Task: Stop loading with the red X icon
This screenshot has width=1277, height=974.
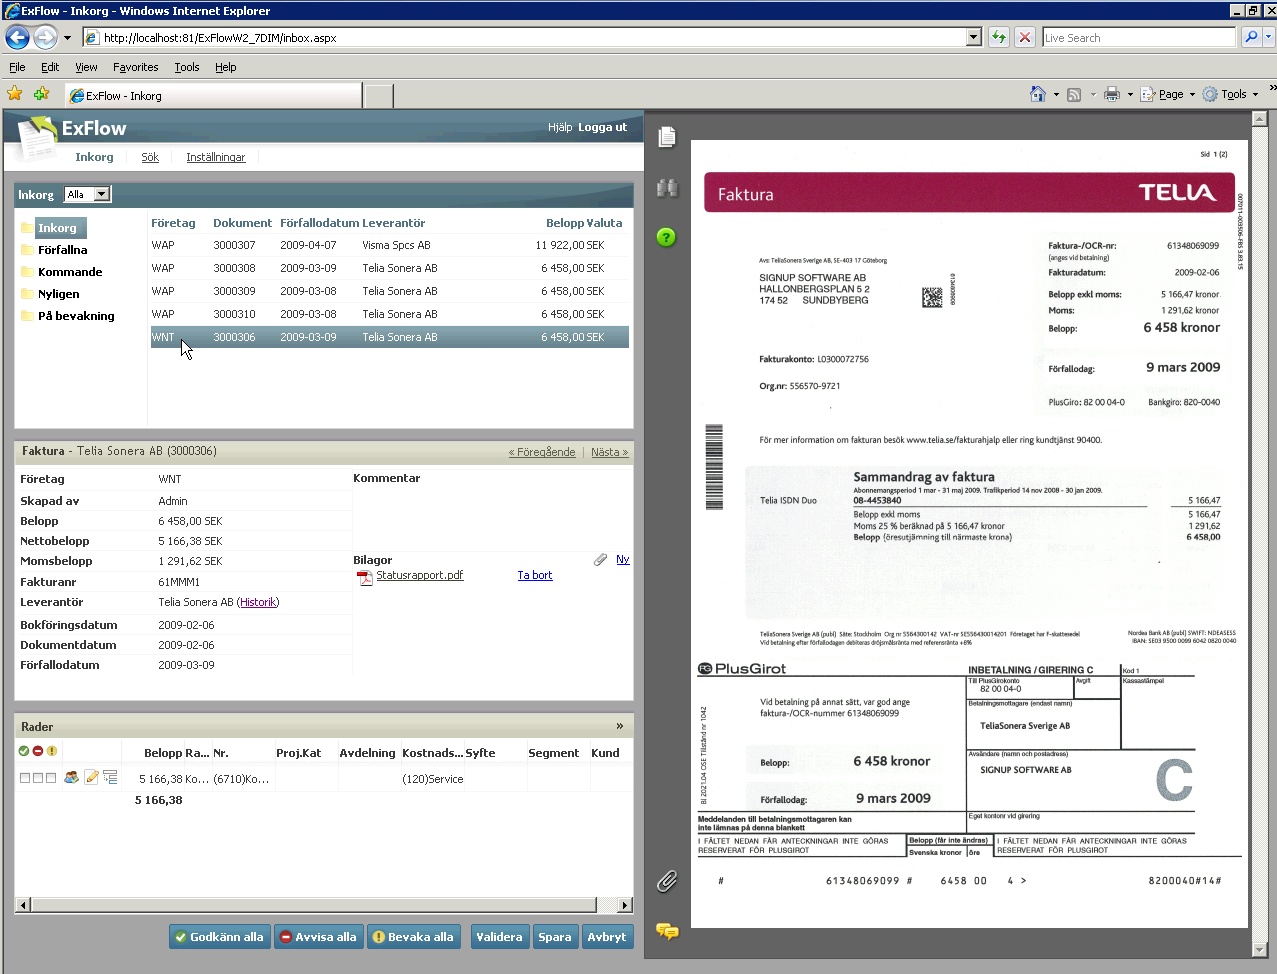Action: point(1025,37)
